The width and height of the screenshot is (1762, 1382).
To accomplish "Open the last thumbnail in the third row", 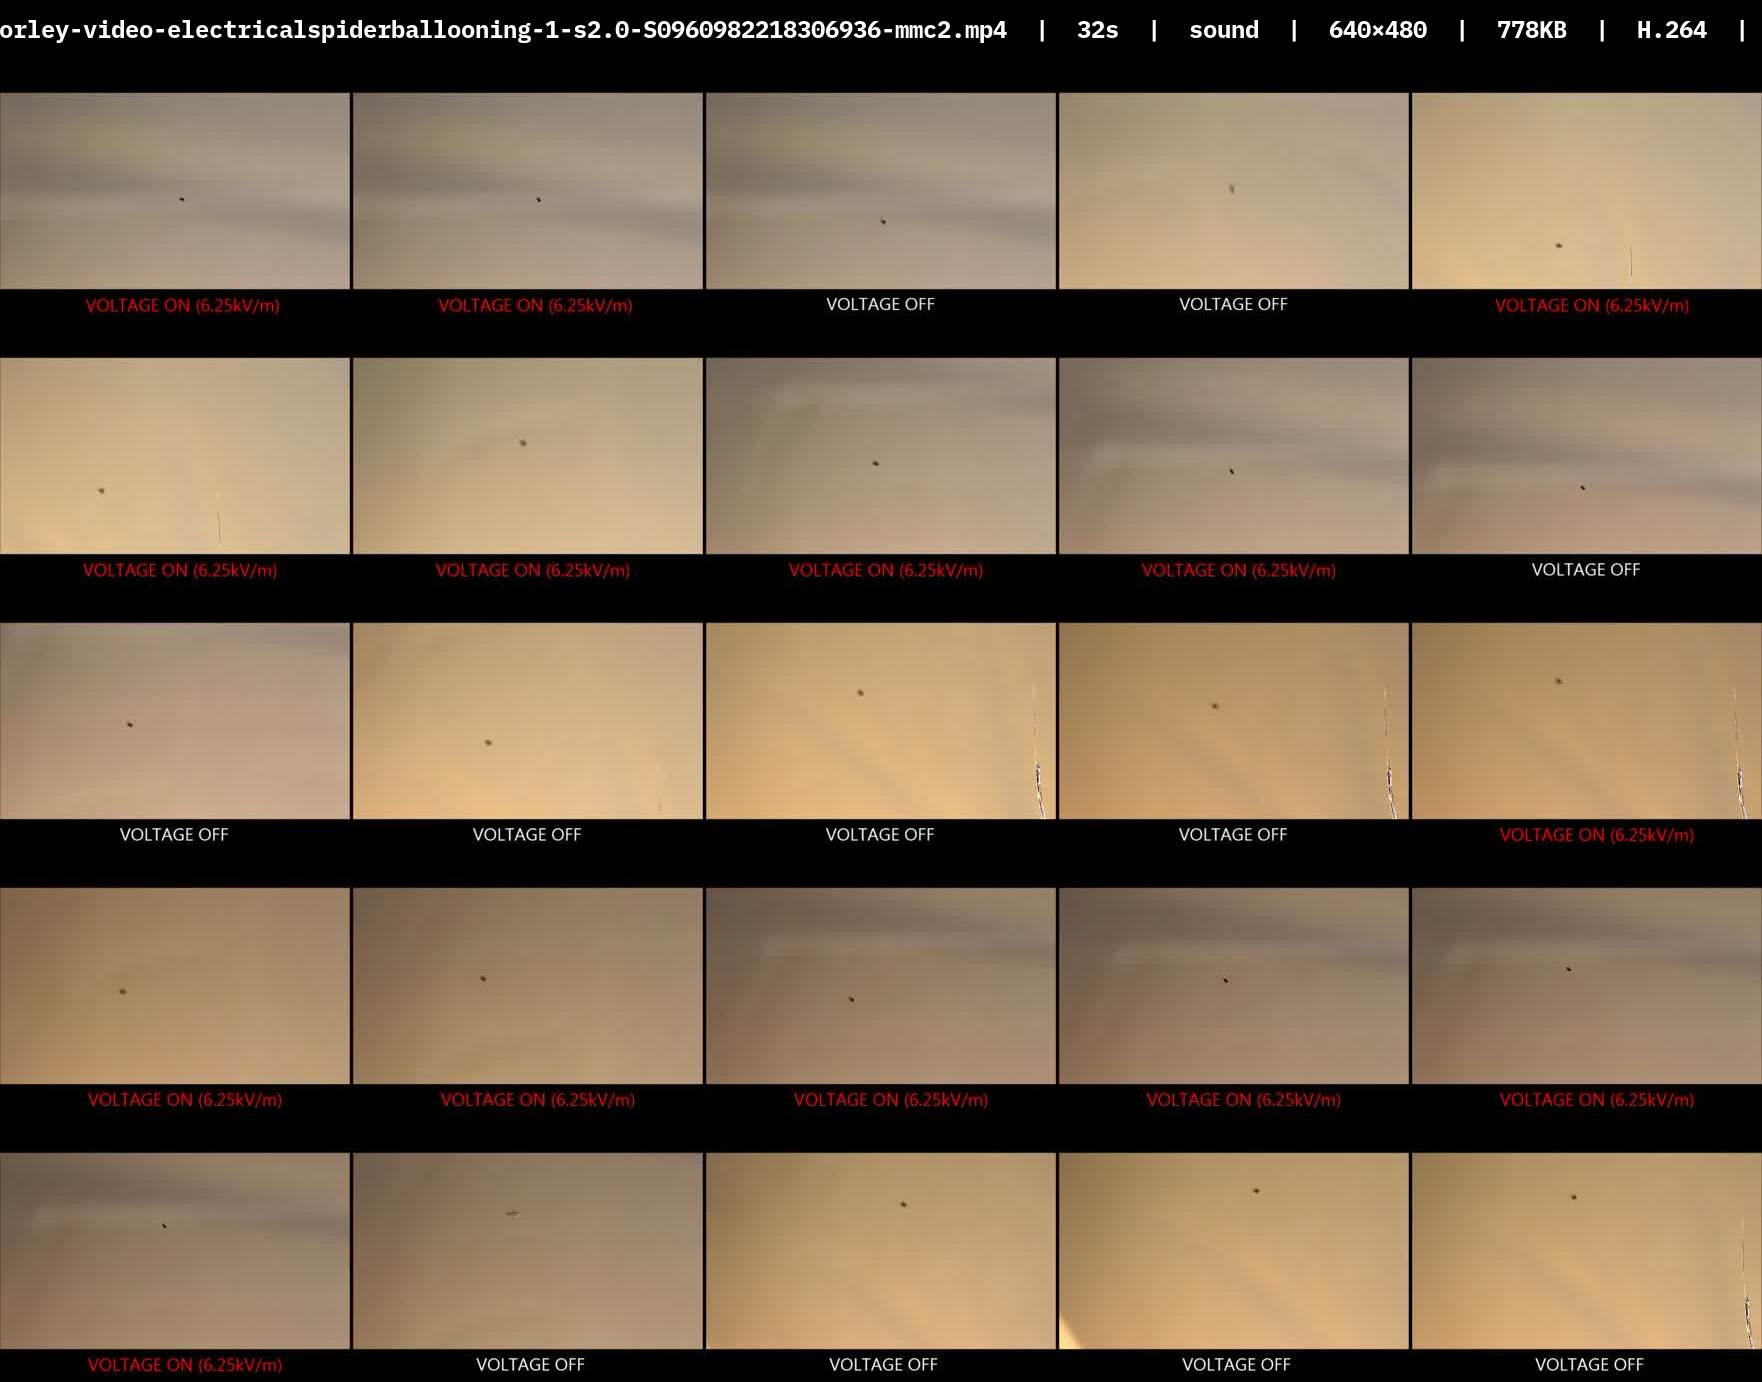I will coord(1586,721).
